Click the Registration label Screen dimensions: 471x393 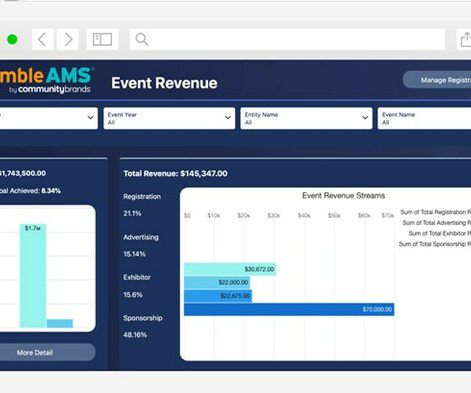point(142,197)
